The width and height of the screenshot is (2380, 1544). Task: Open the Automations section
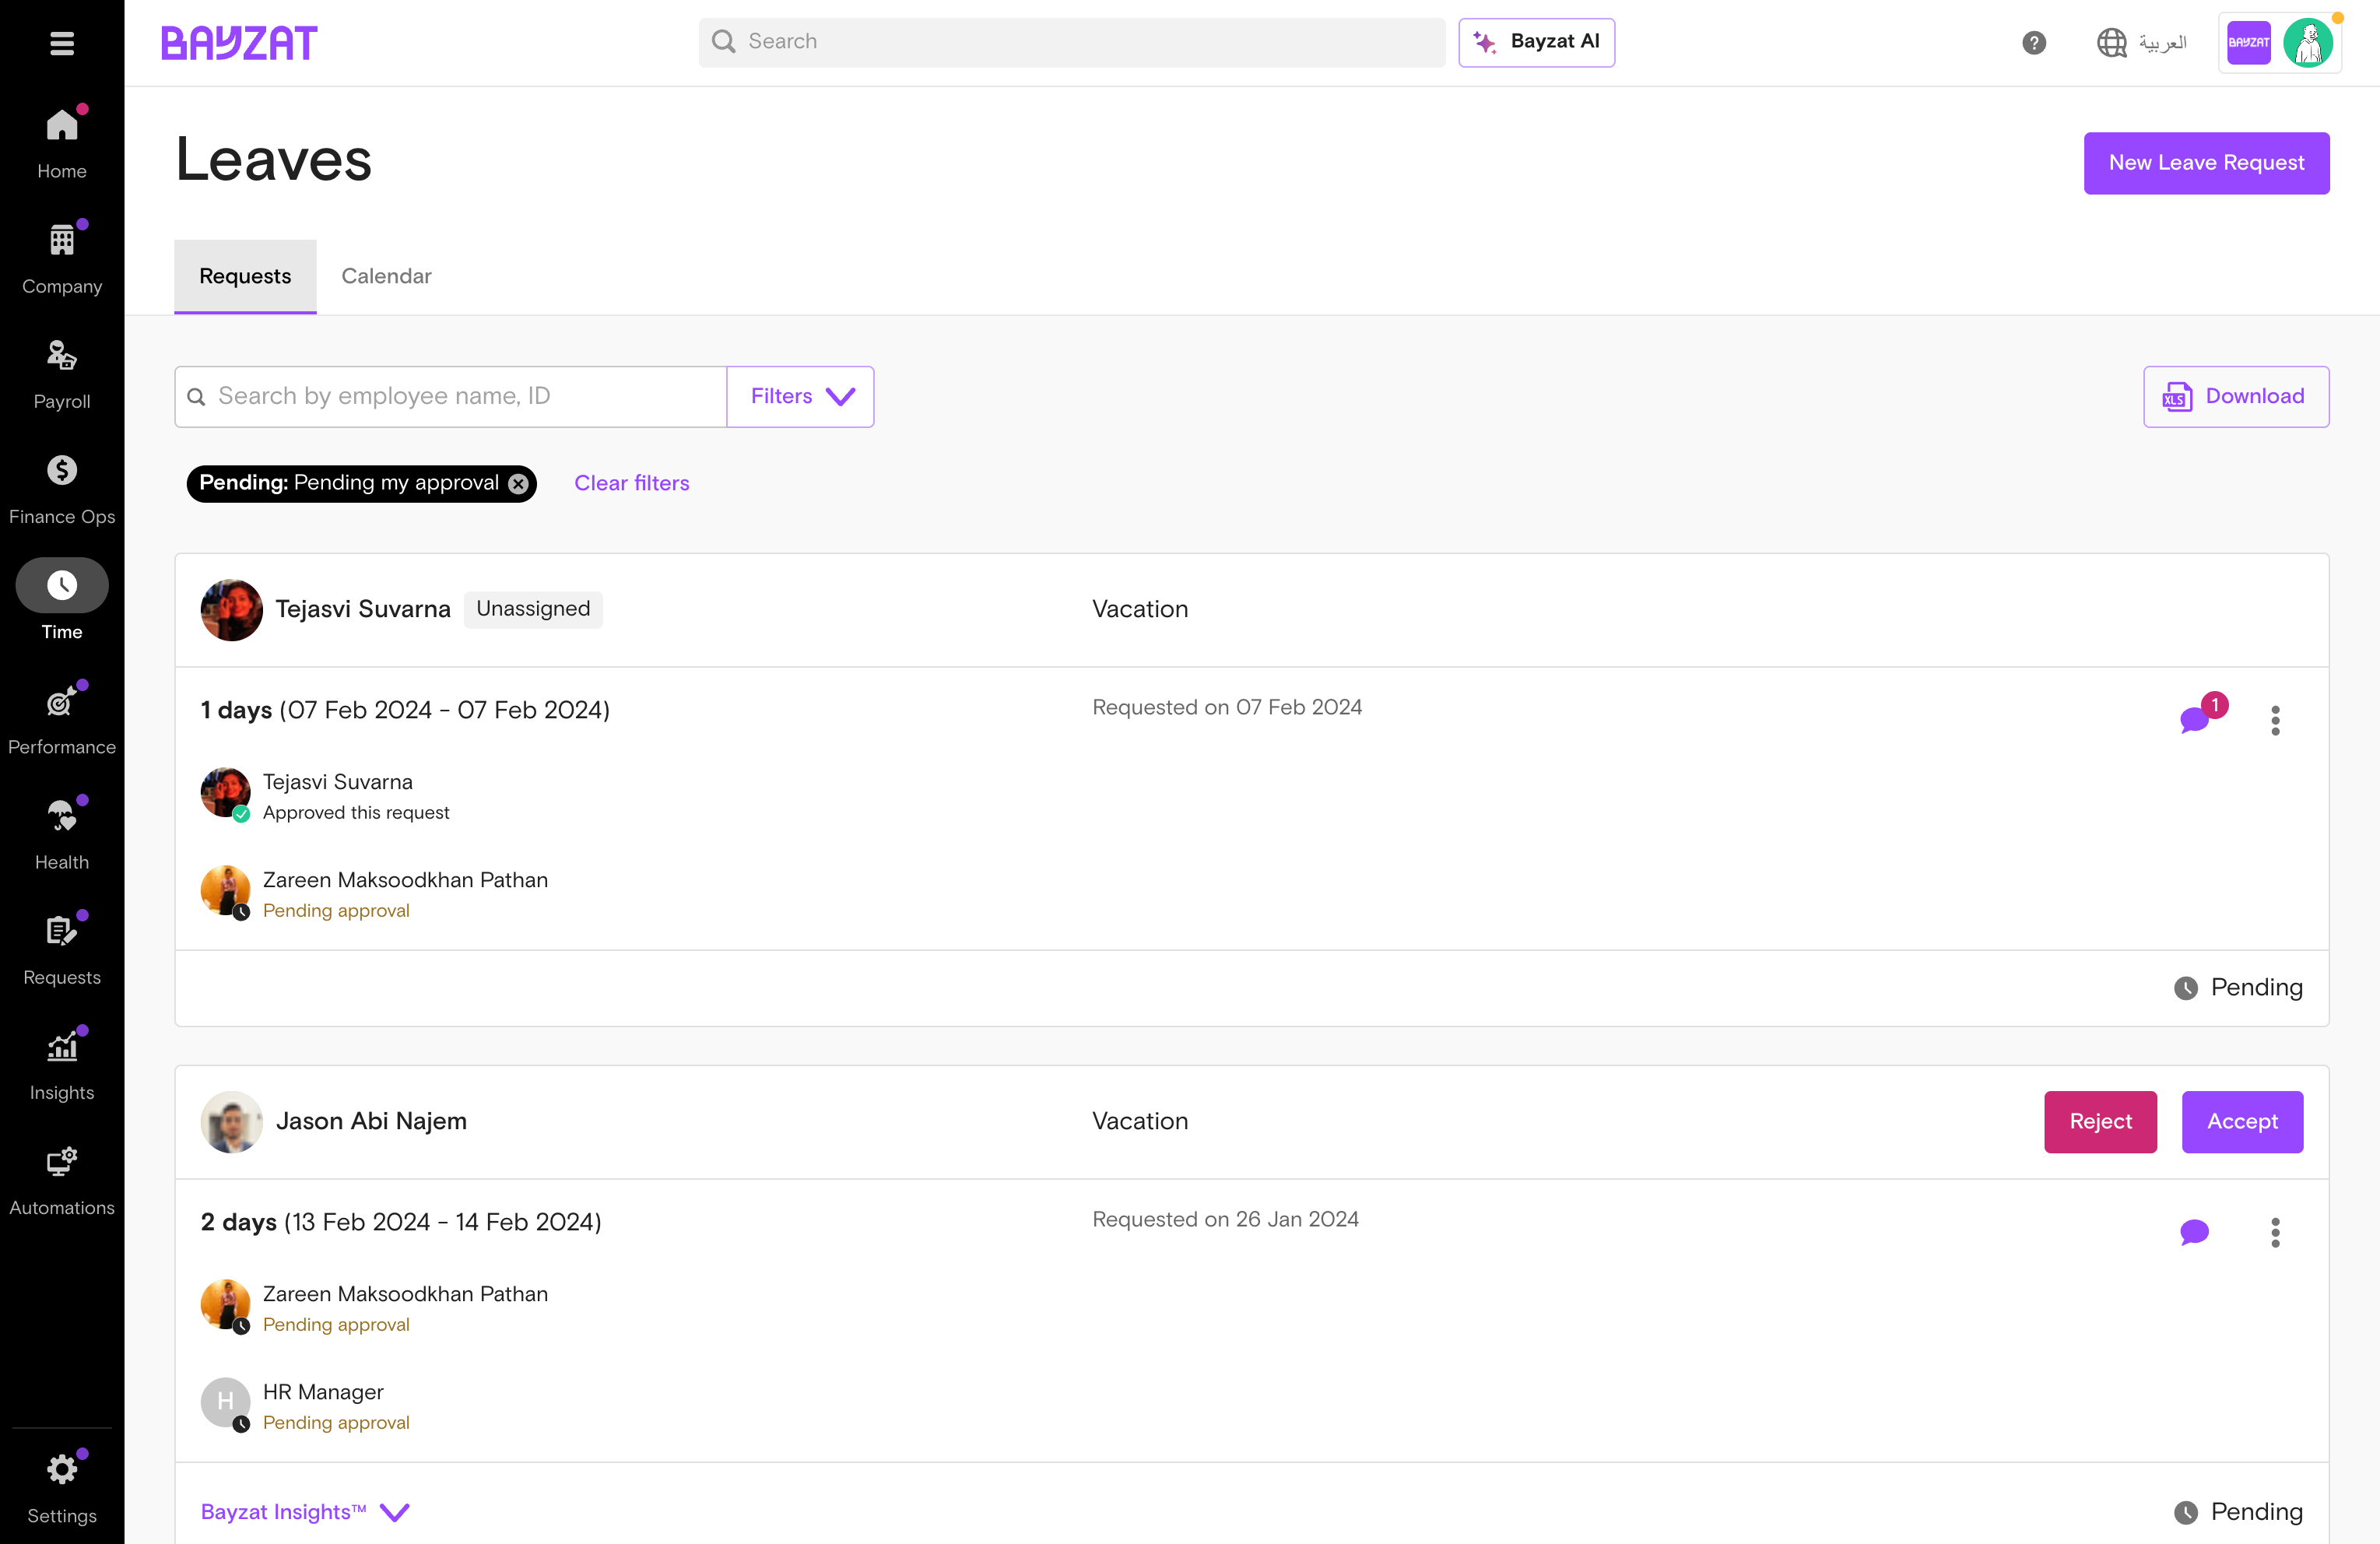click(x=62, y=1181)
